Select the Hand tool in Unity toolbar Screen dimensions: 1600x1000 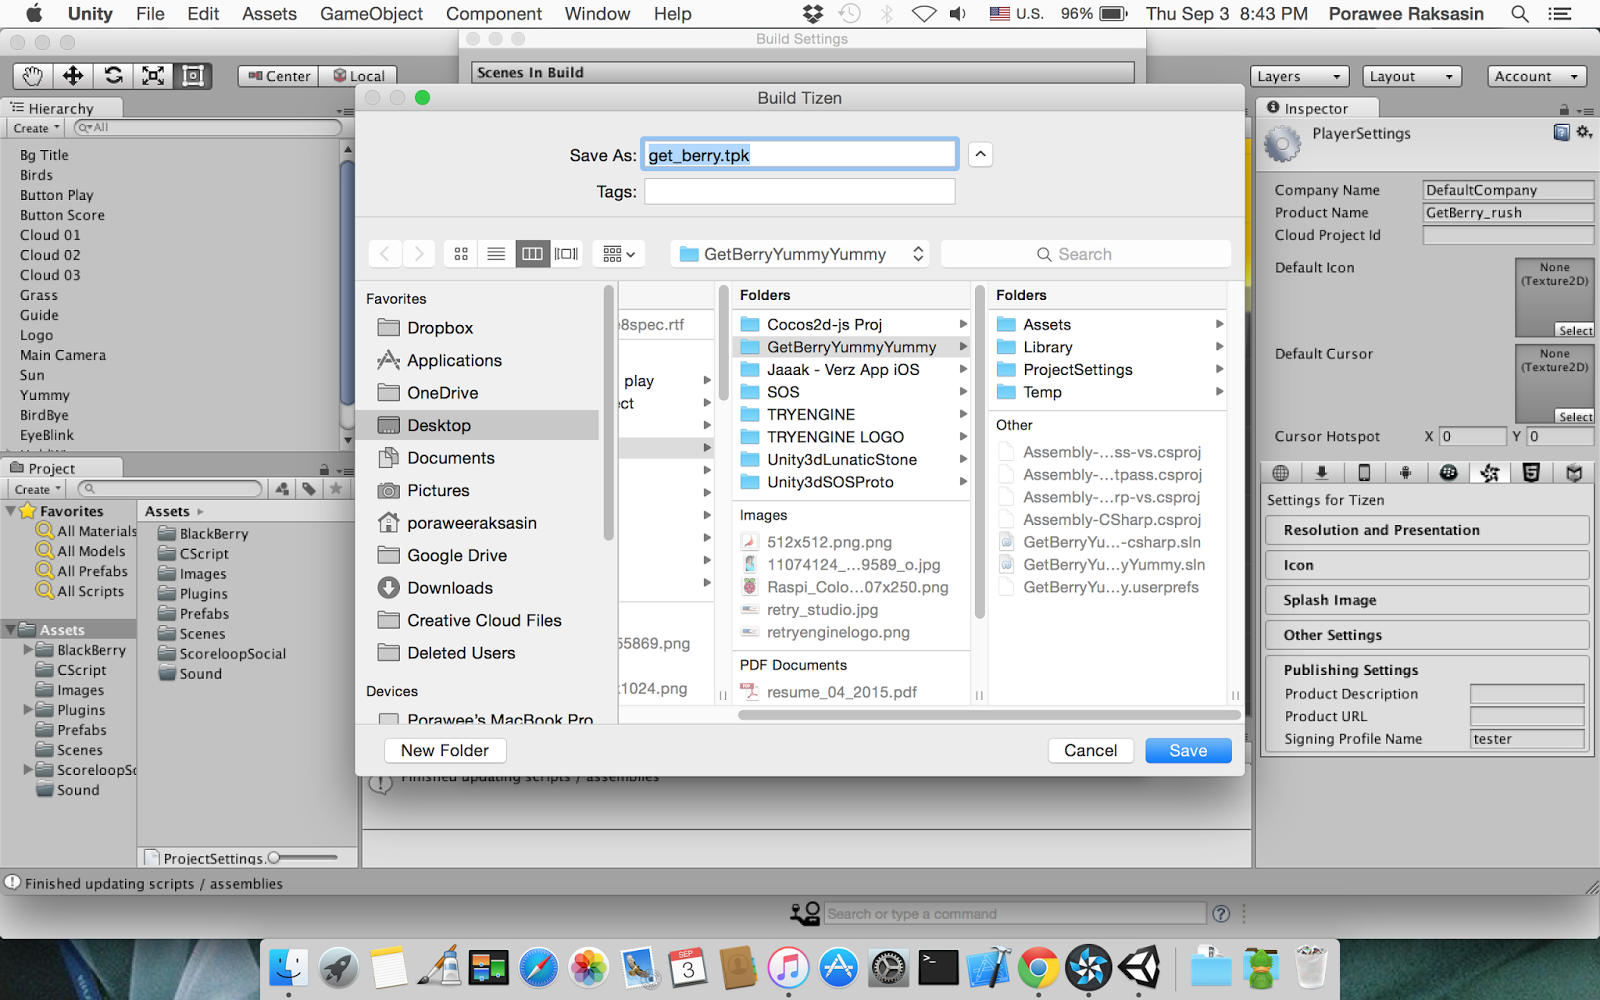(x=33, y=76)
